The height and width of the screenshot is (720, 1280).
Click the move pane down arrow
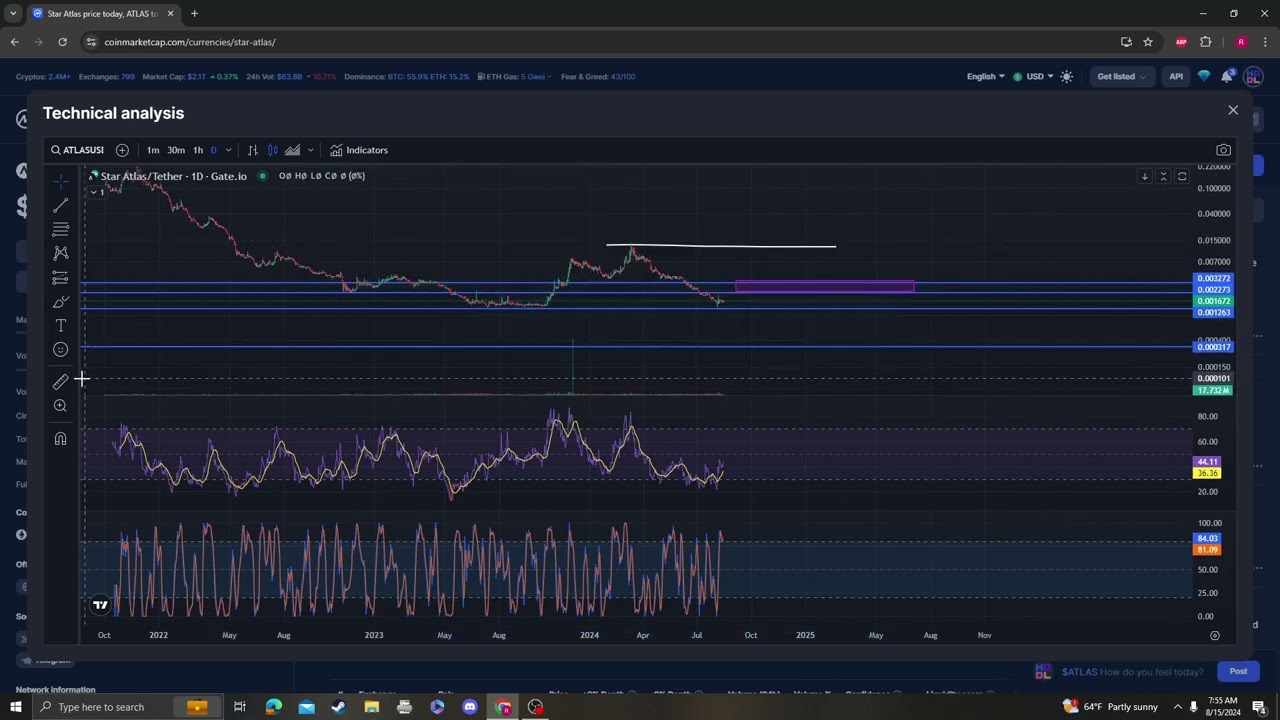coord(1144,176)
